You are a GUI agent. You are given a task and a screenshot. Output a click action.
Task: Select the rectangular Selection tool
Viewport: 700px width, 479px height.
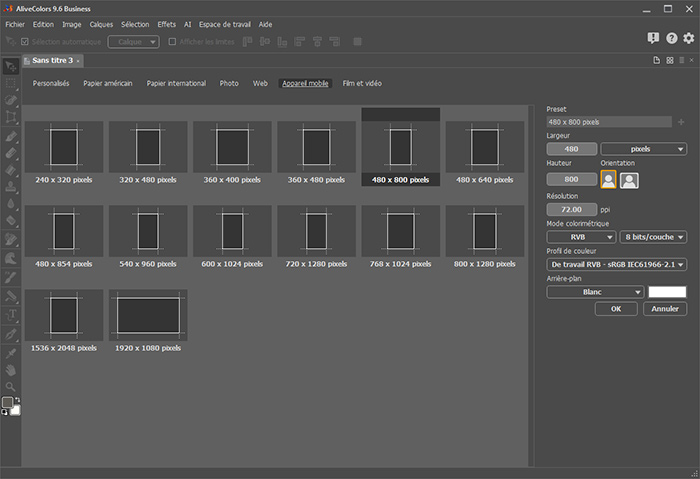coord(10,83)
